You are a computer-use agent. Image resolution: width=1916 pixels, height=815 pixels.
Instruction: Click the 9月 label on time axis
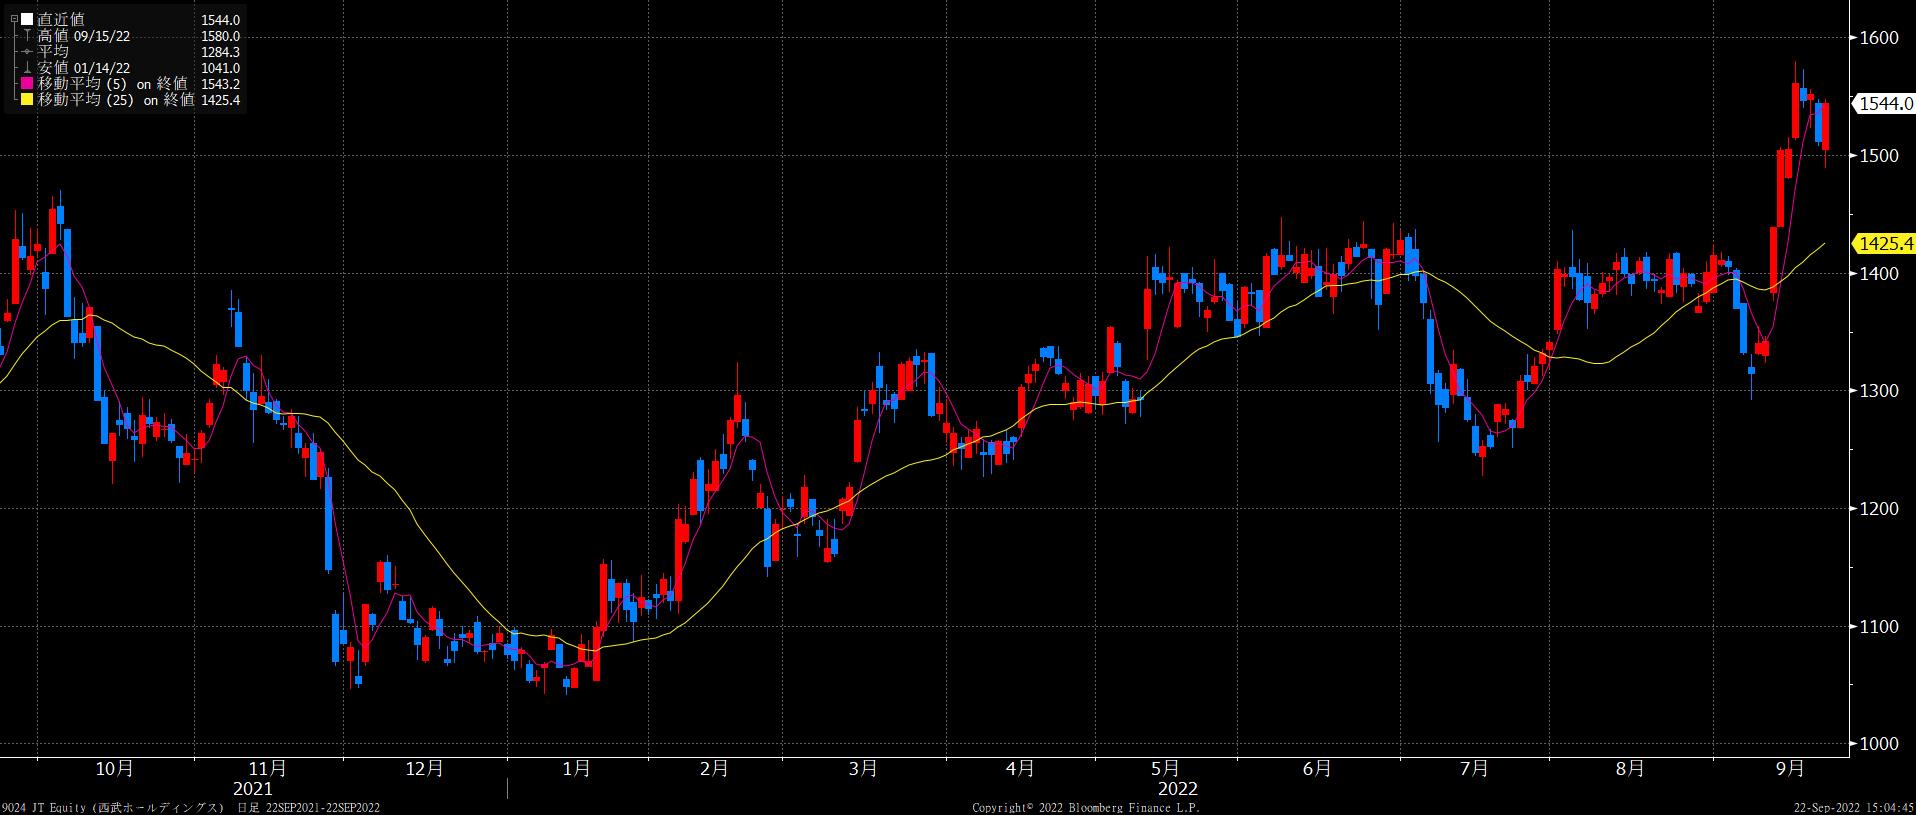[1790, 769]
